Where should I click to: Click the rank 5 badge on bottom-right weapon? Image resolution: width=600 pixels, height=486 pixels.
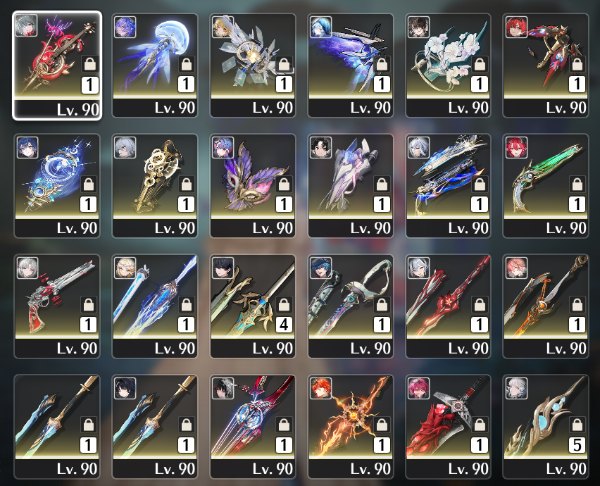click(x=577, y=445)
